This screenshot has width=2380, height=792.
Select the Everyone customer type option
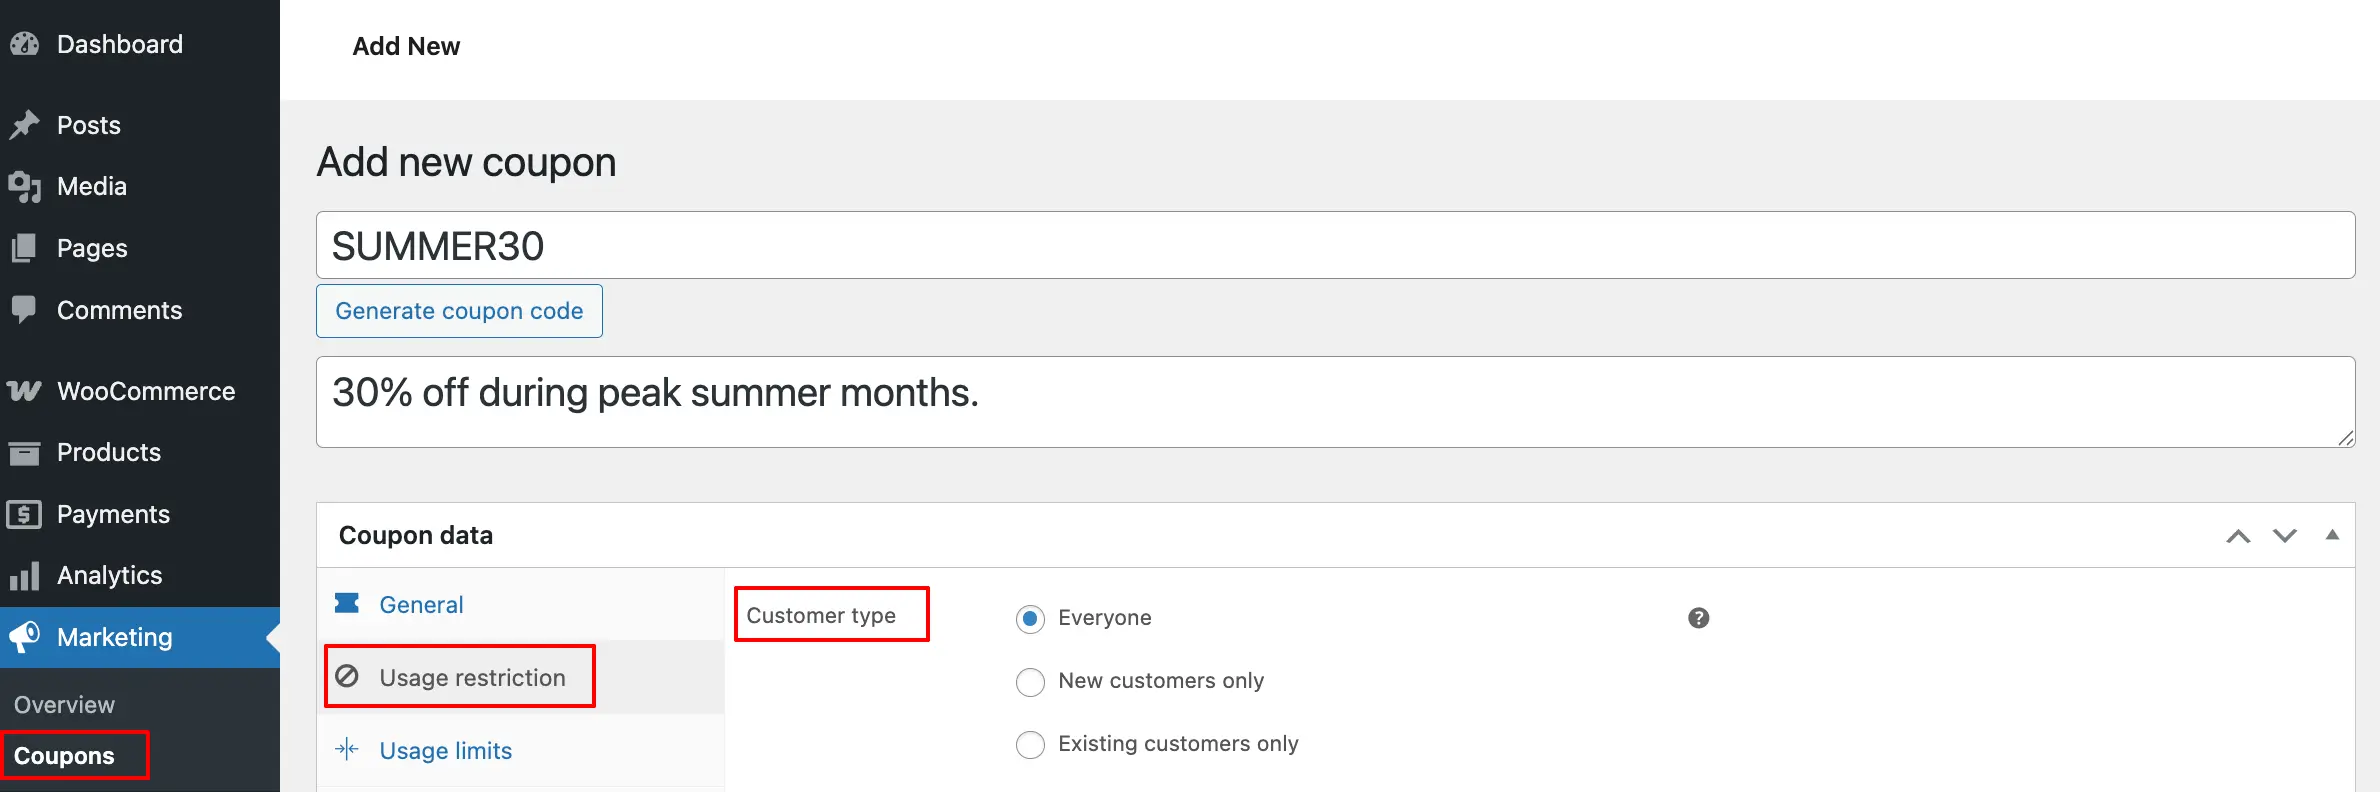coord(1030,619)
